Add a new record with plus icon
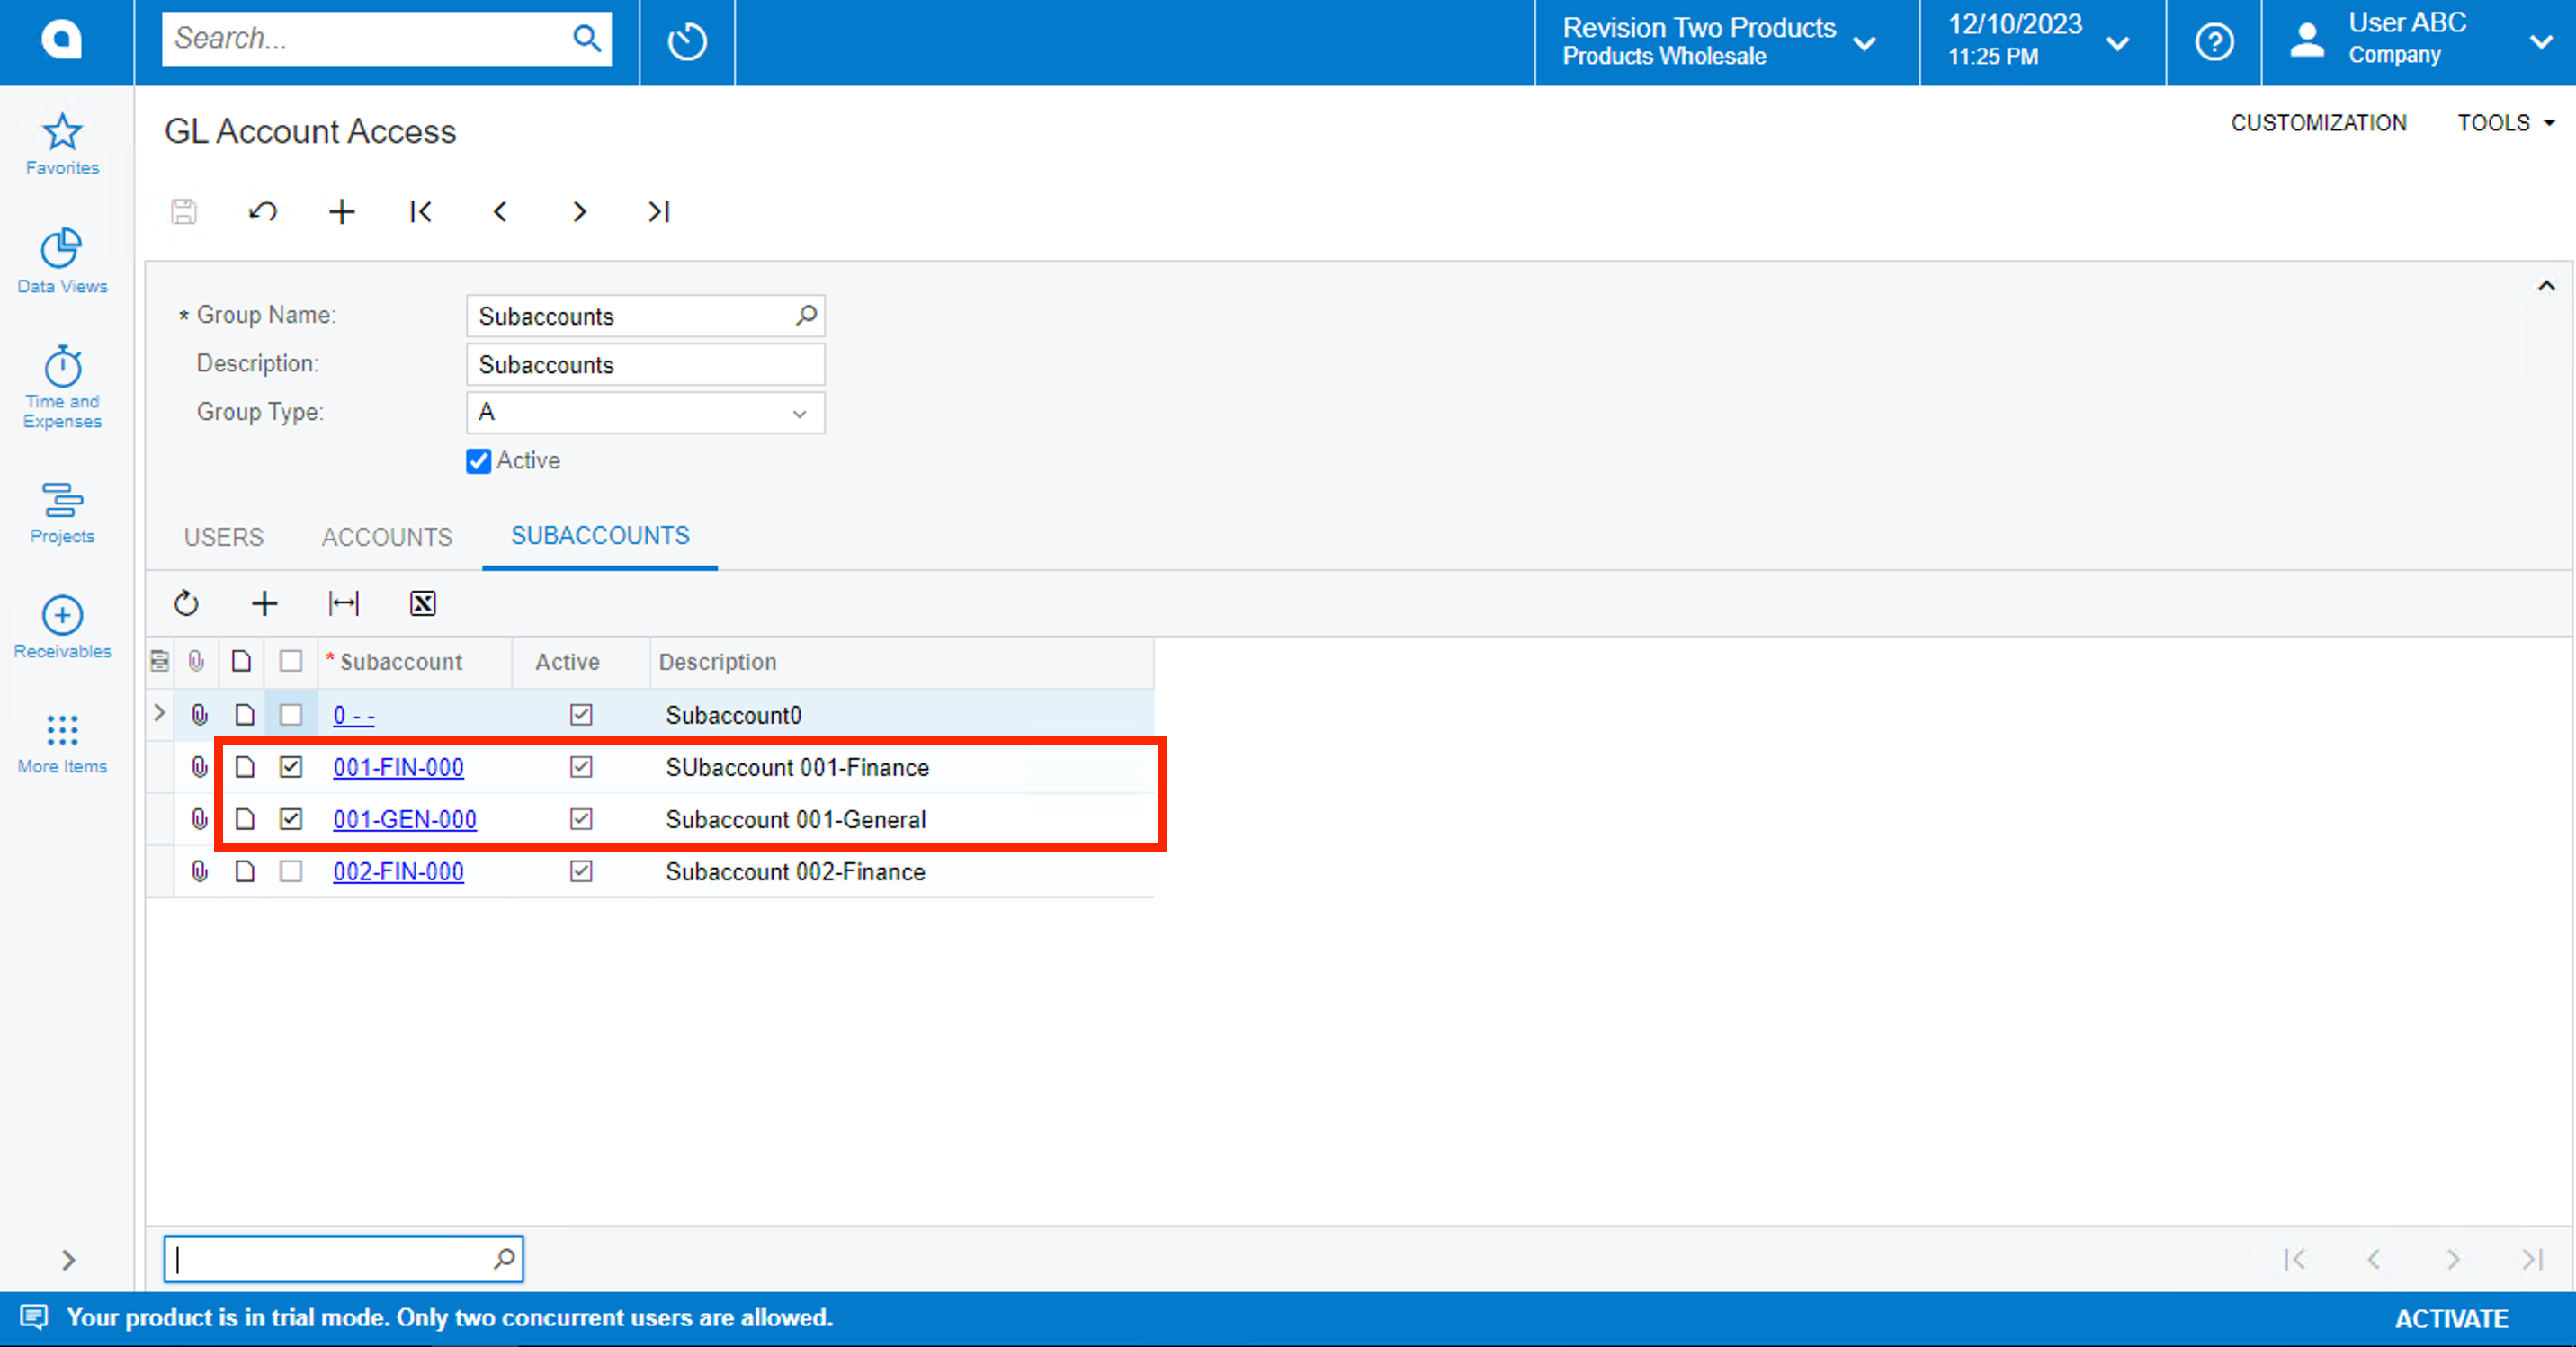 click(x=342, y=211)
